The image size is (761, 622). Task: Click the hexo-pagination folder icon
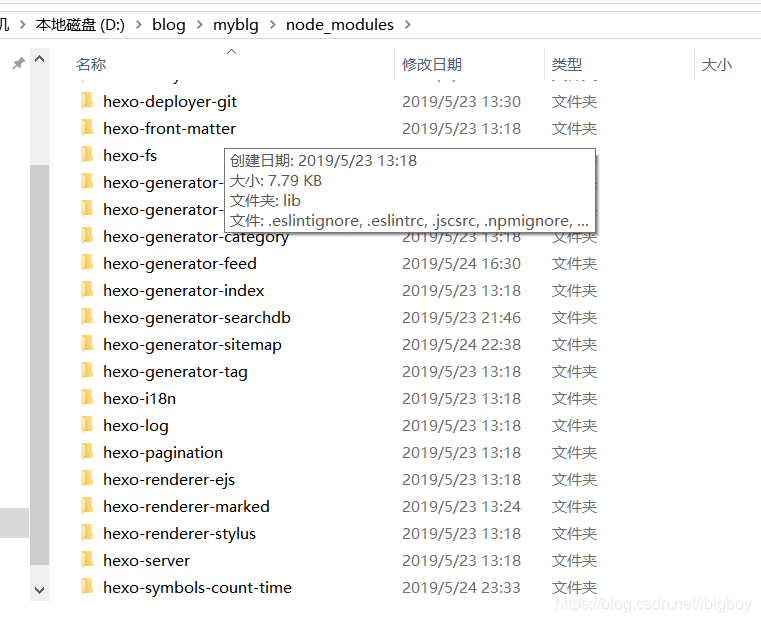click(x=87, y=452)
